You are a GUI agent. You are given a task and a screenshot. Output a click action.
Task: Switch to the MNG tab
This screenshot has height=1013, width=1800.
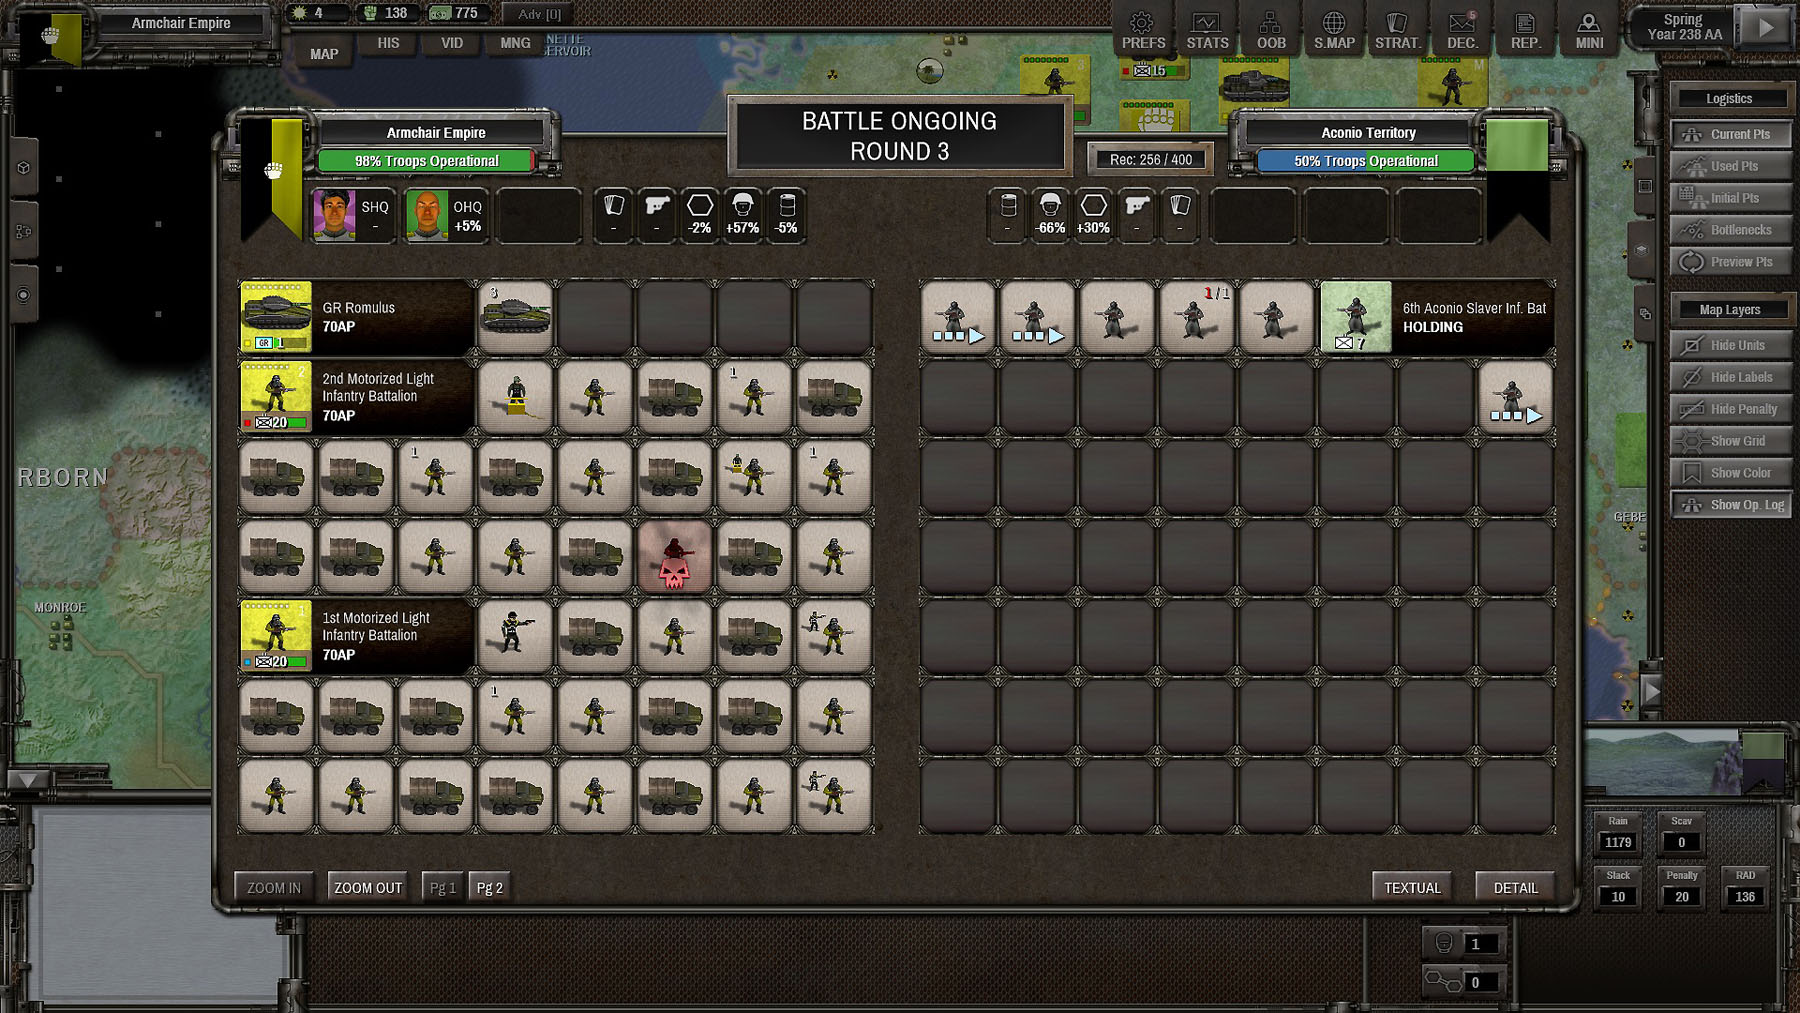pos(515,43)
